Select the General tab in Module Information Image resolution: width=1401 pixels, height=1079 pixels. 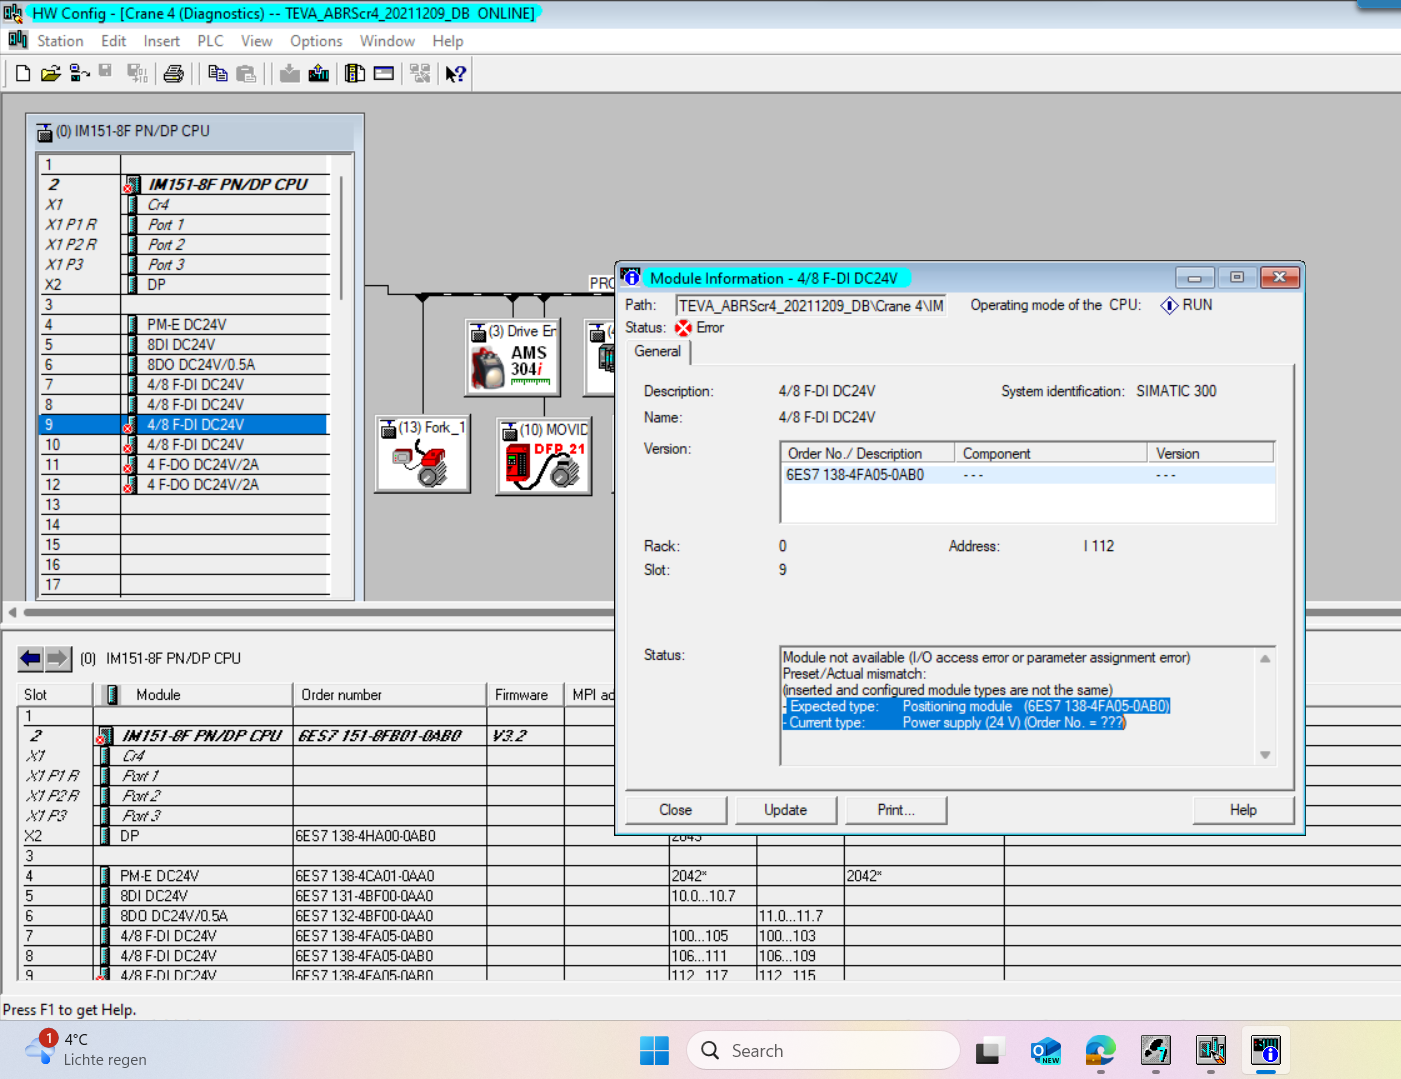point(657,351)
